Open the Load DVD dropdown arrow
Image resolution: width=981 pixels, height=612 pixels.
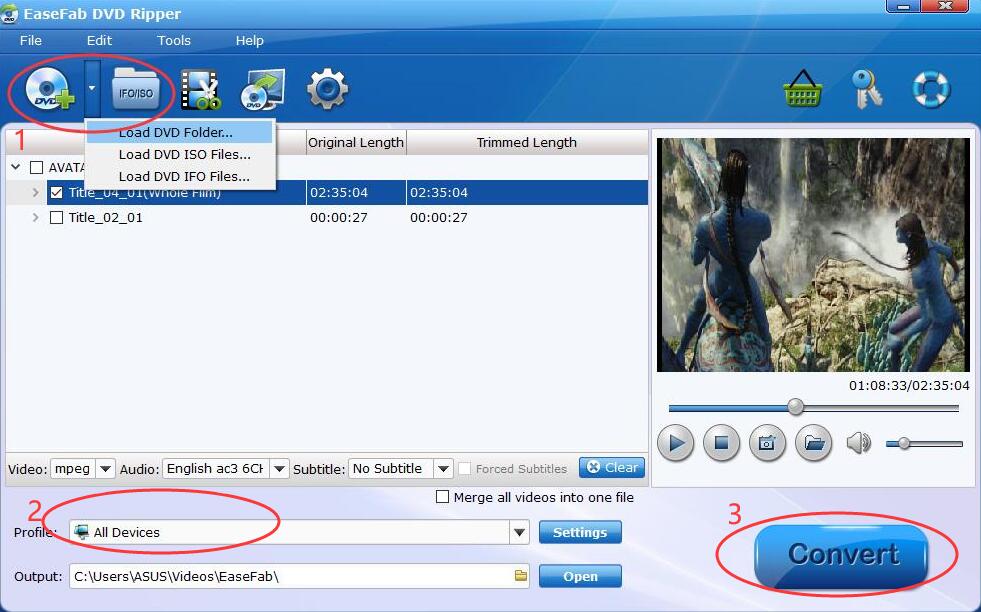point(92,88)
